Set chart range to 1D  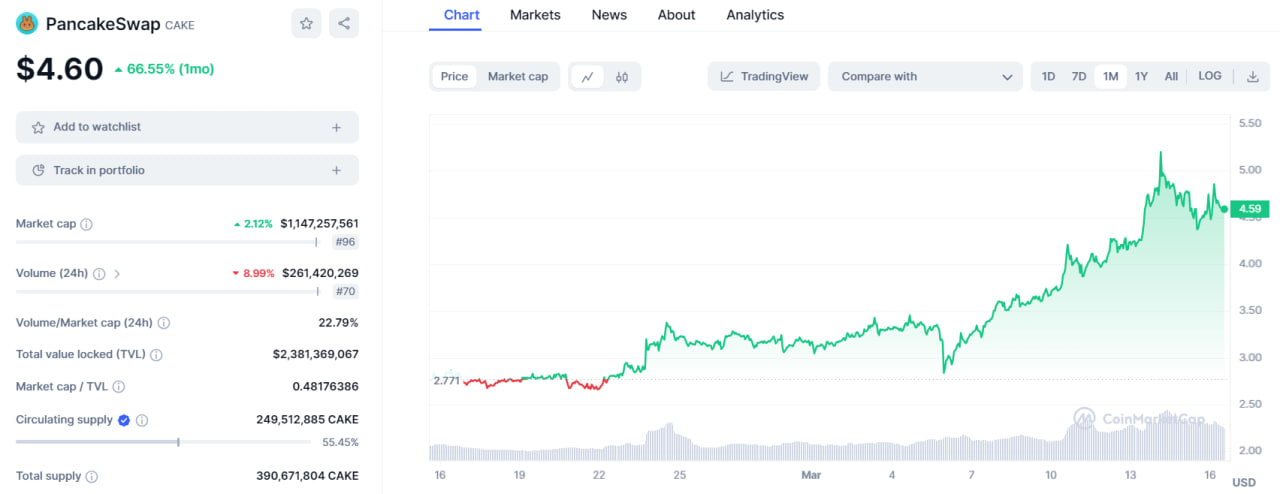(1048, 76)
